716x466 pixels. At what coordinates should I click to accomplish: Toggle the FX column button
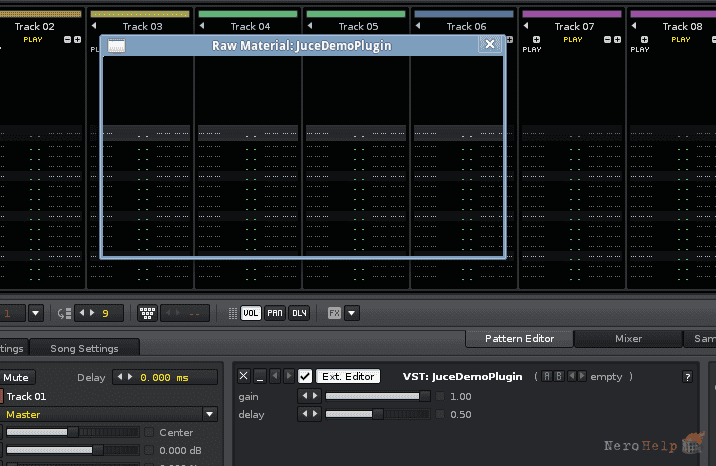[335, 313]
